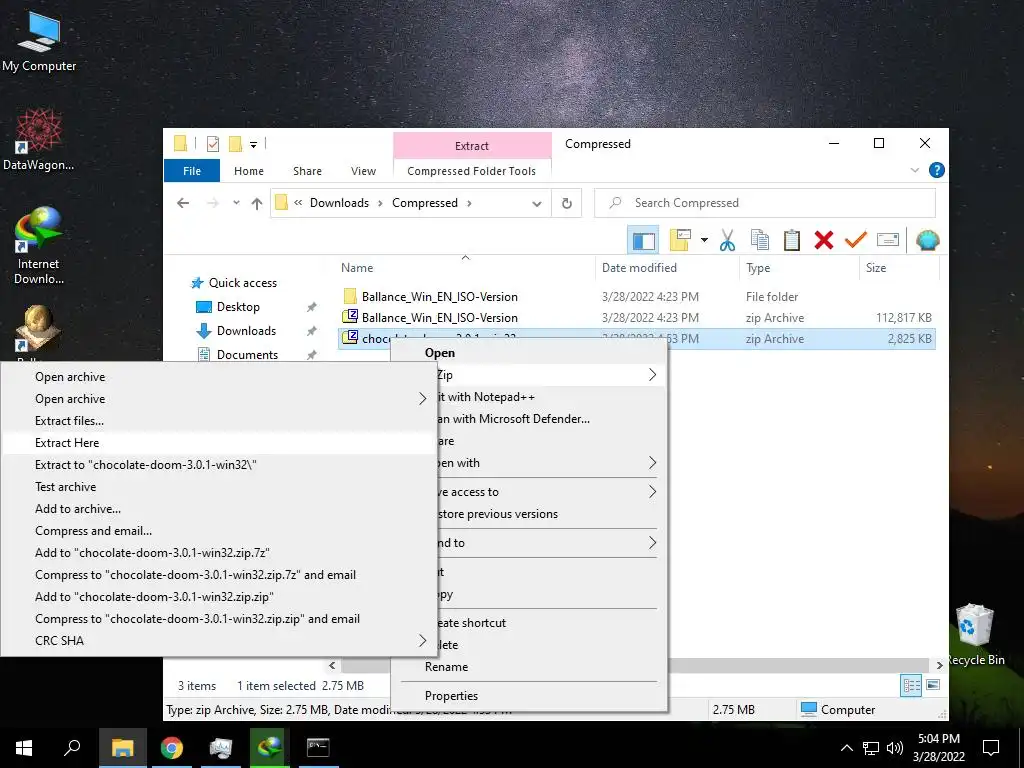Click the blue Help question mark

pos(936,170)
